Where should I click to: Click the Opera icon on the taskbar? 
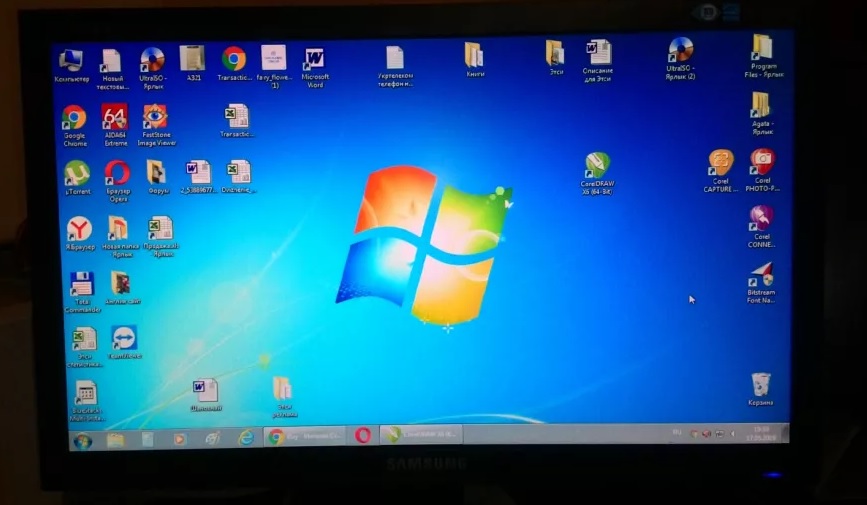(363, 436)
